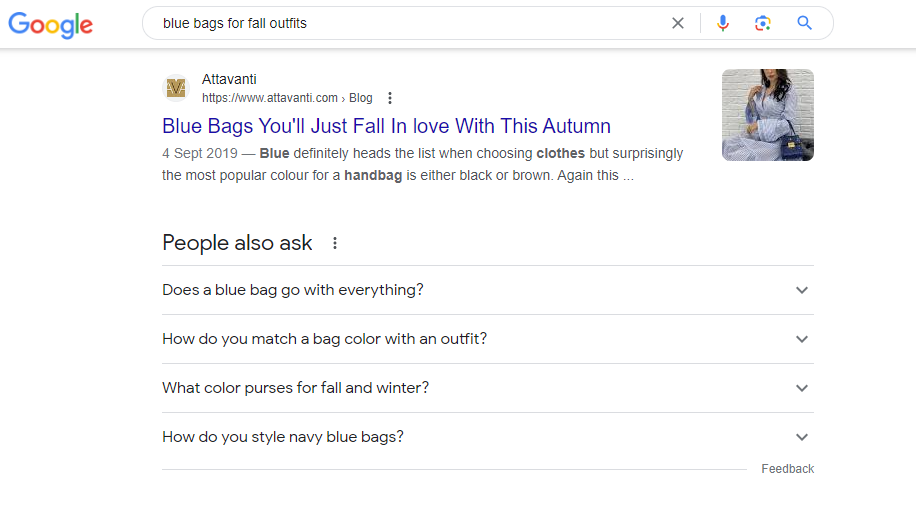
Task: Expand 'Does a blue bag go with everything?'
Action: coord(488,290)
